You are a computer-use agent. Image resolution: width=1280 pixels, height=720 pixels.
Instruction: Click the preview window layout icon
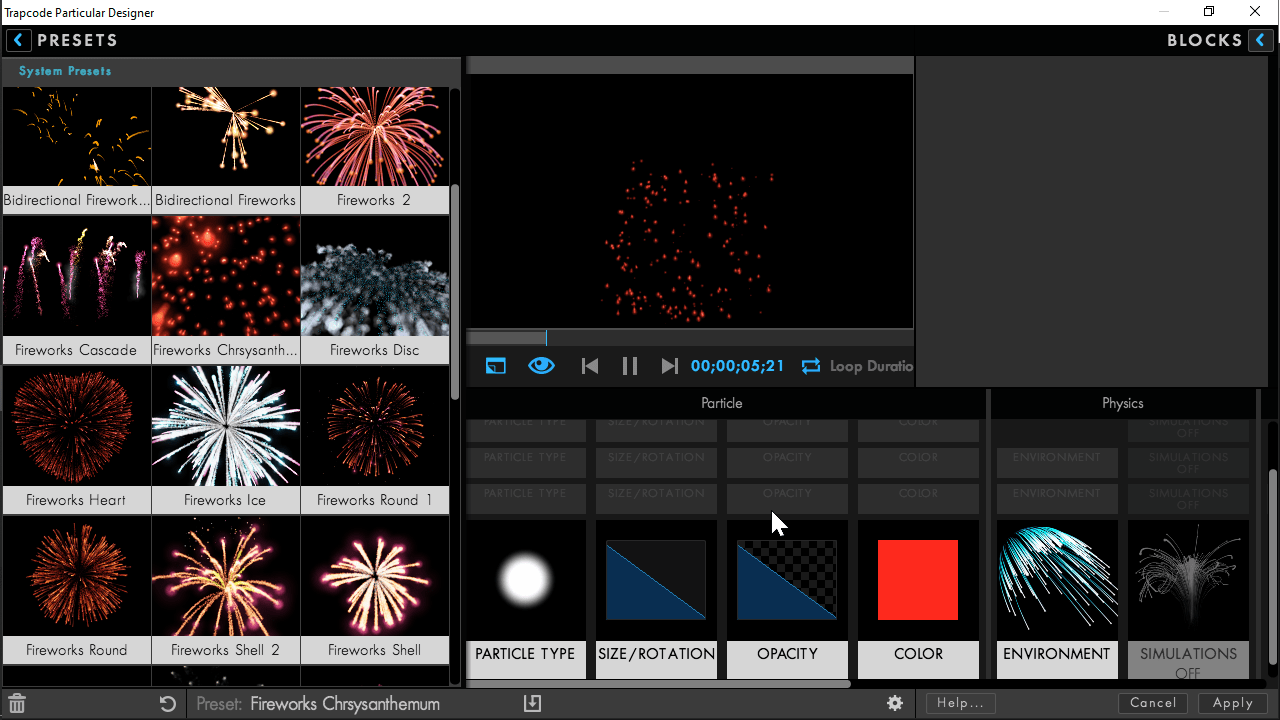pos(496,366)
